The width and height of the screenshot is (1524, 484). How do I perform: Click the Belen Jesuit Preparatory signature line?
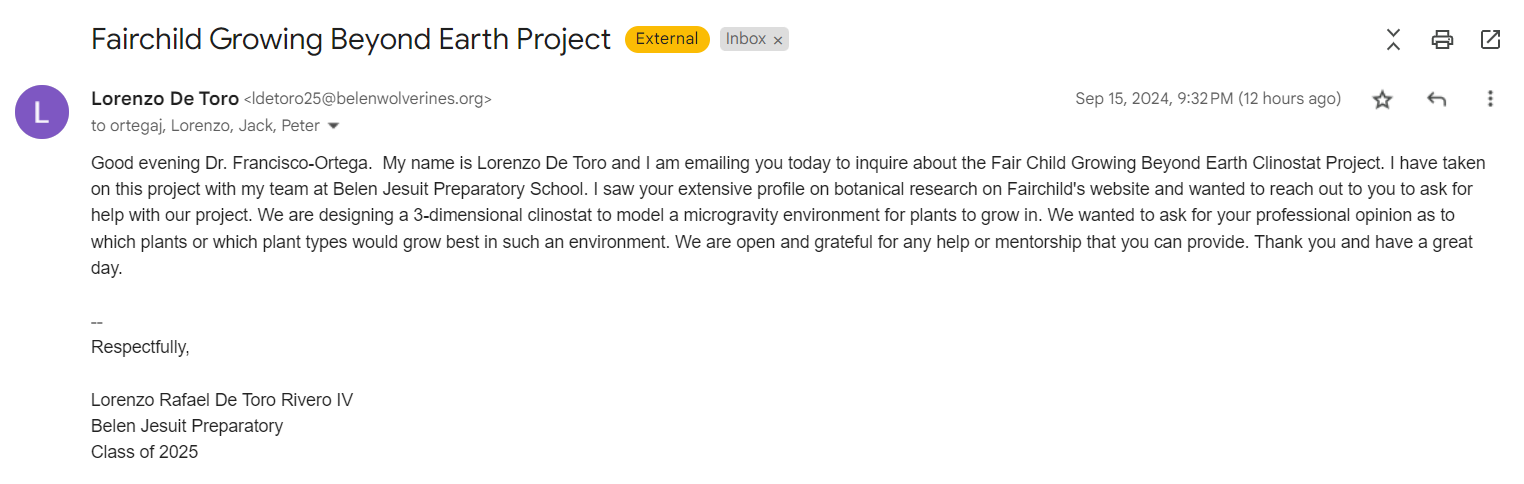click(187, 426)
